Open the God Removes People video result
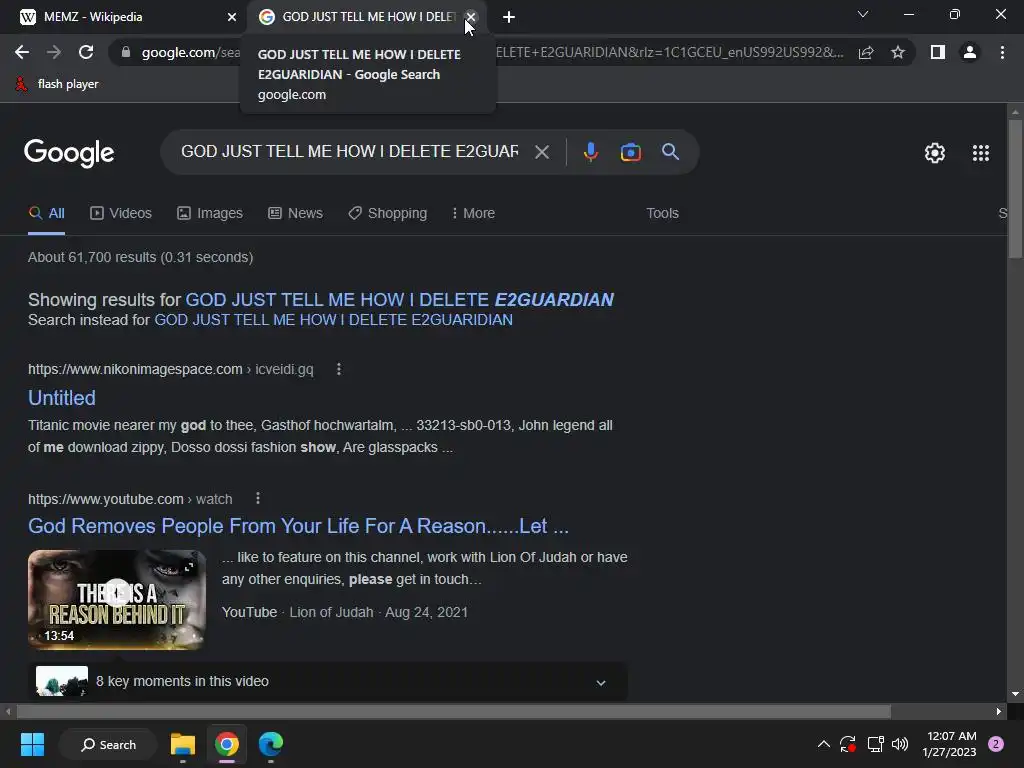 pyautogui.click(x=298, y=526)
